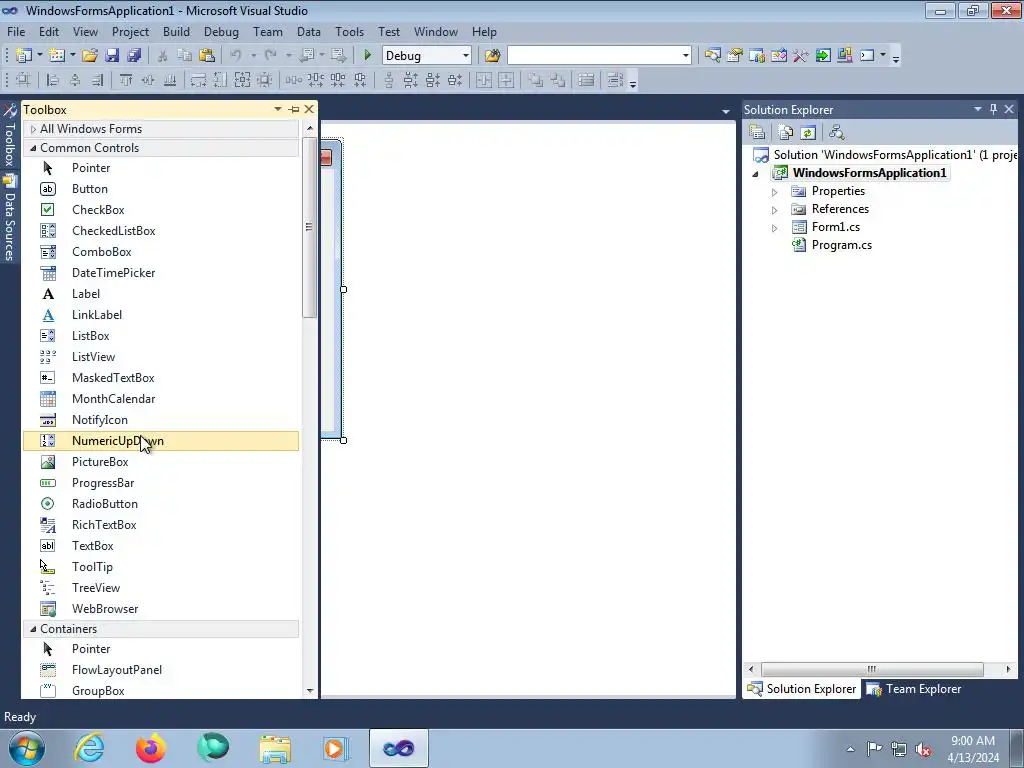Choose the CheckedListBox toolbox item
This screenshot has width=1024, height=768.
click(x=161, y=231)
